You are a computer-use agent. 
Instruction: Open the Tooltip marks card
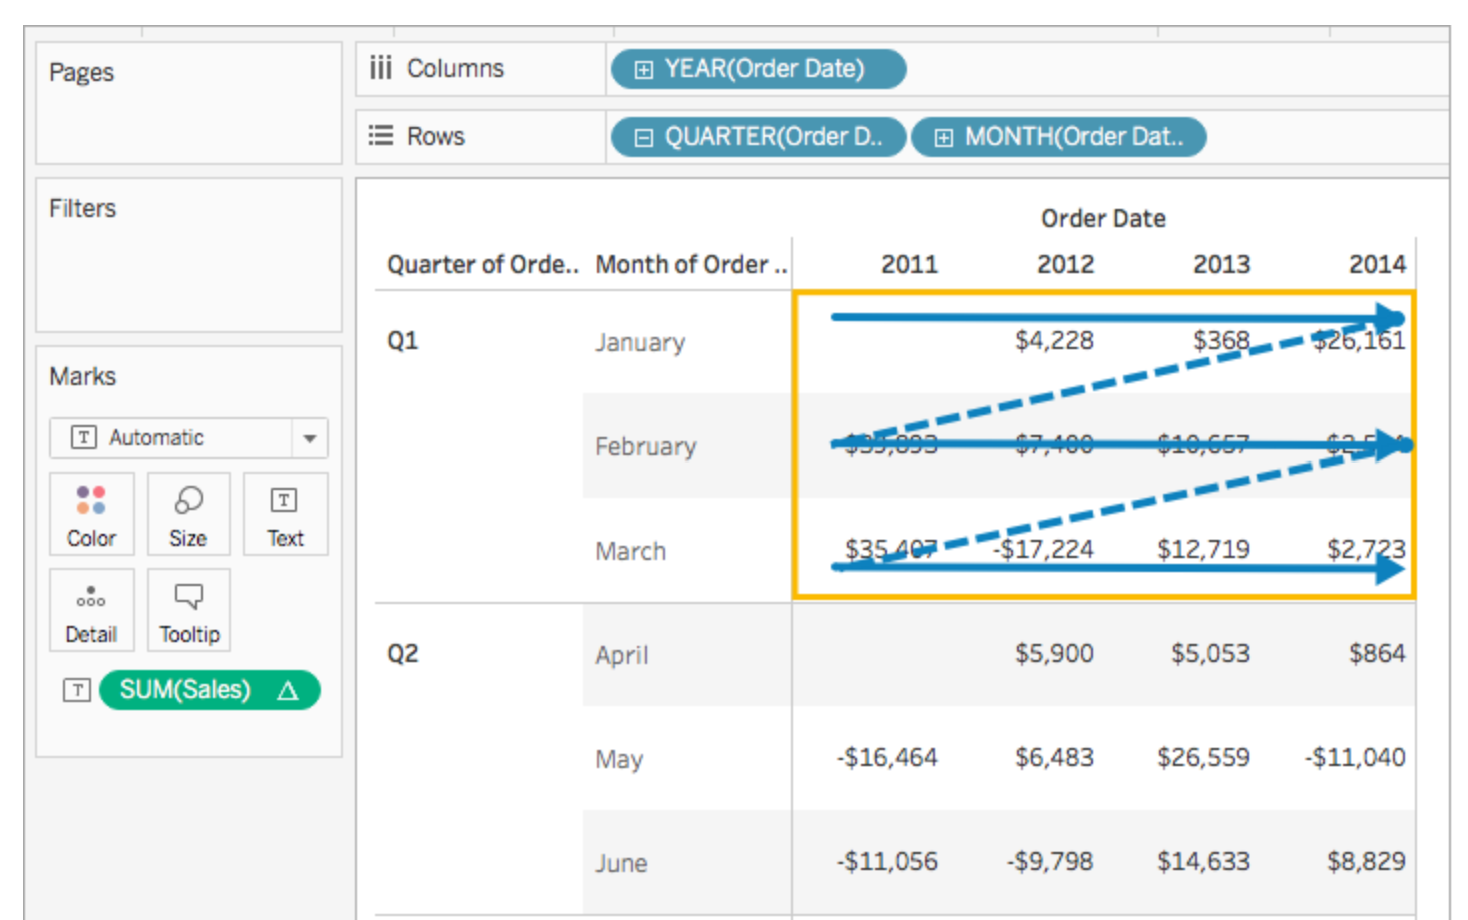click(x=188, y=610)
